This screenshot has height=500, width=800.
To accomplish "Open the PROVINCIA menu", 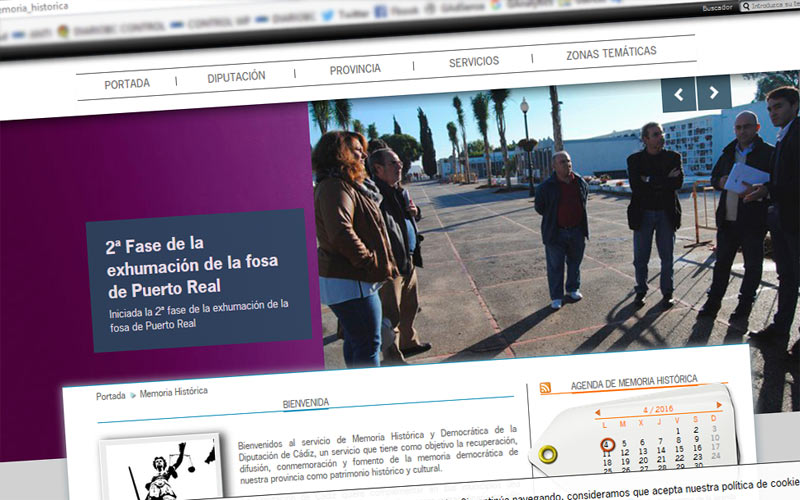I will click(355, 69).
